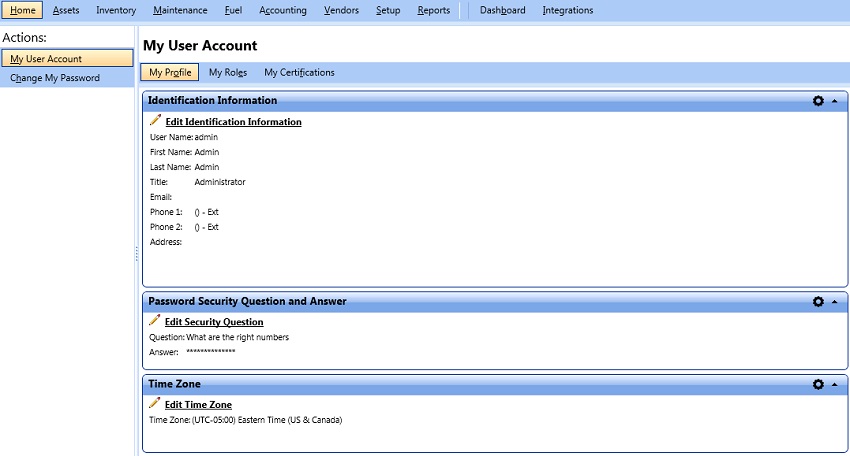The height and width of the screenshot is (456, 850).
Task: Click the 'Actions:' sidebar heading
Action: click(24, 37)
